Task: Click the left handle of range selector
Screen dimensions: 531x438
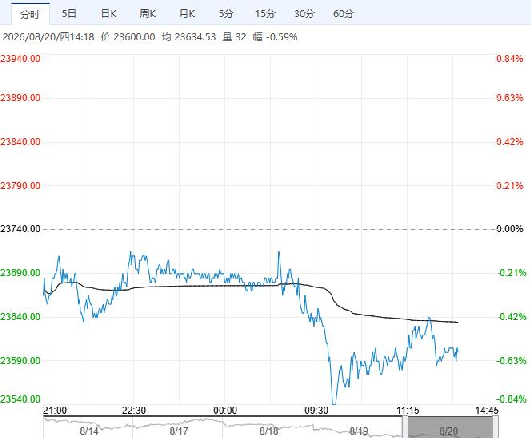Action: (x=405, y=427)
